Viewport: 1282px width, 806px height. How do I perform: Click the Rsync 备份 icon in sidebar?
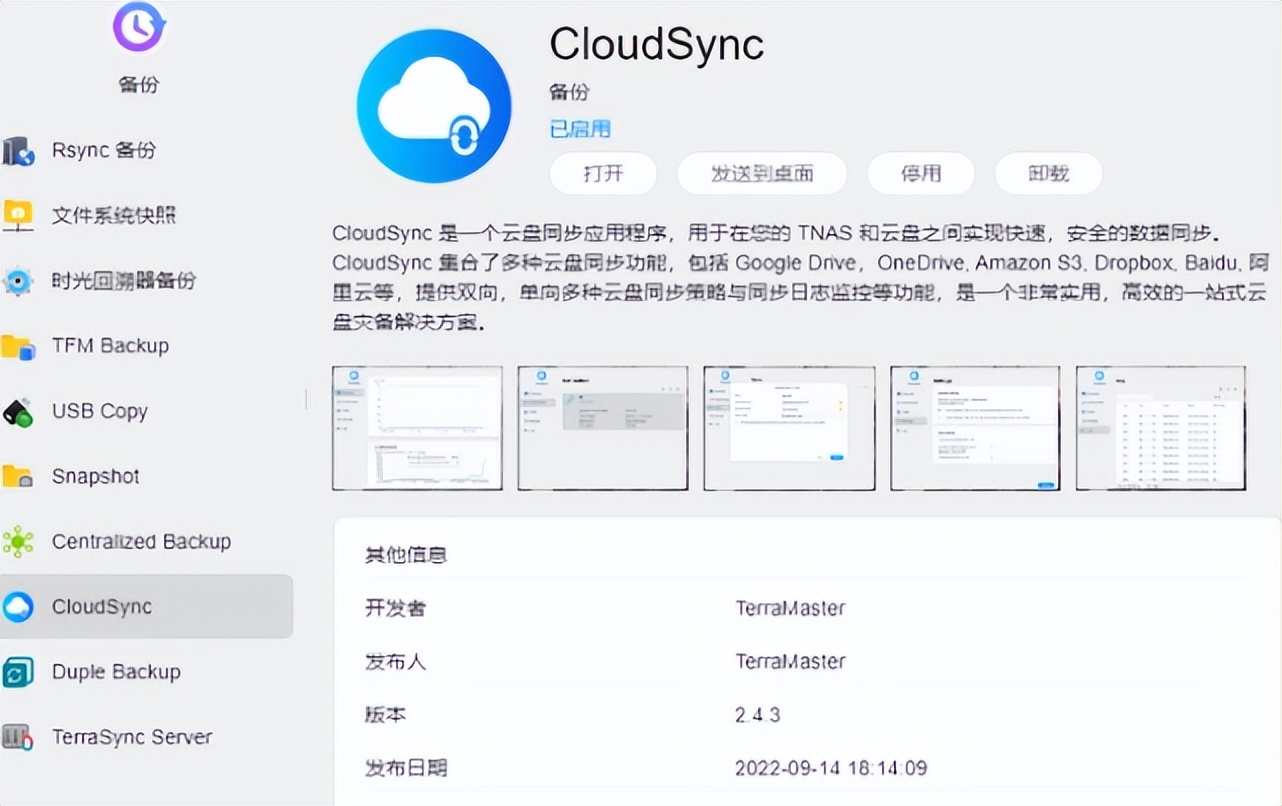click(19, 151)
